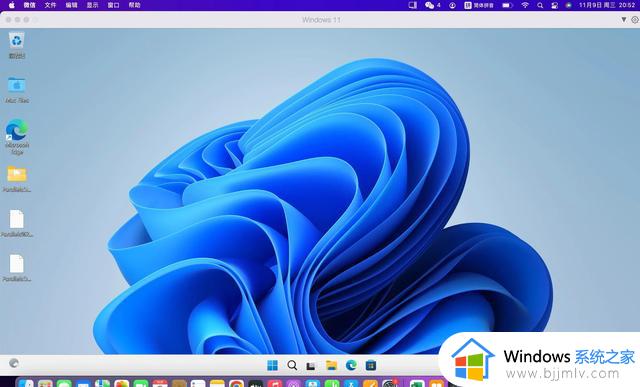The image size is (640, 387).
Task: Switch input method via 简体拼音 indicator
Action: (479, 5)
